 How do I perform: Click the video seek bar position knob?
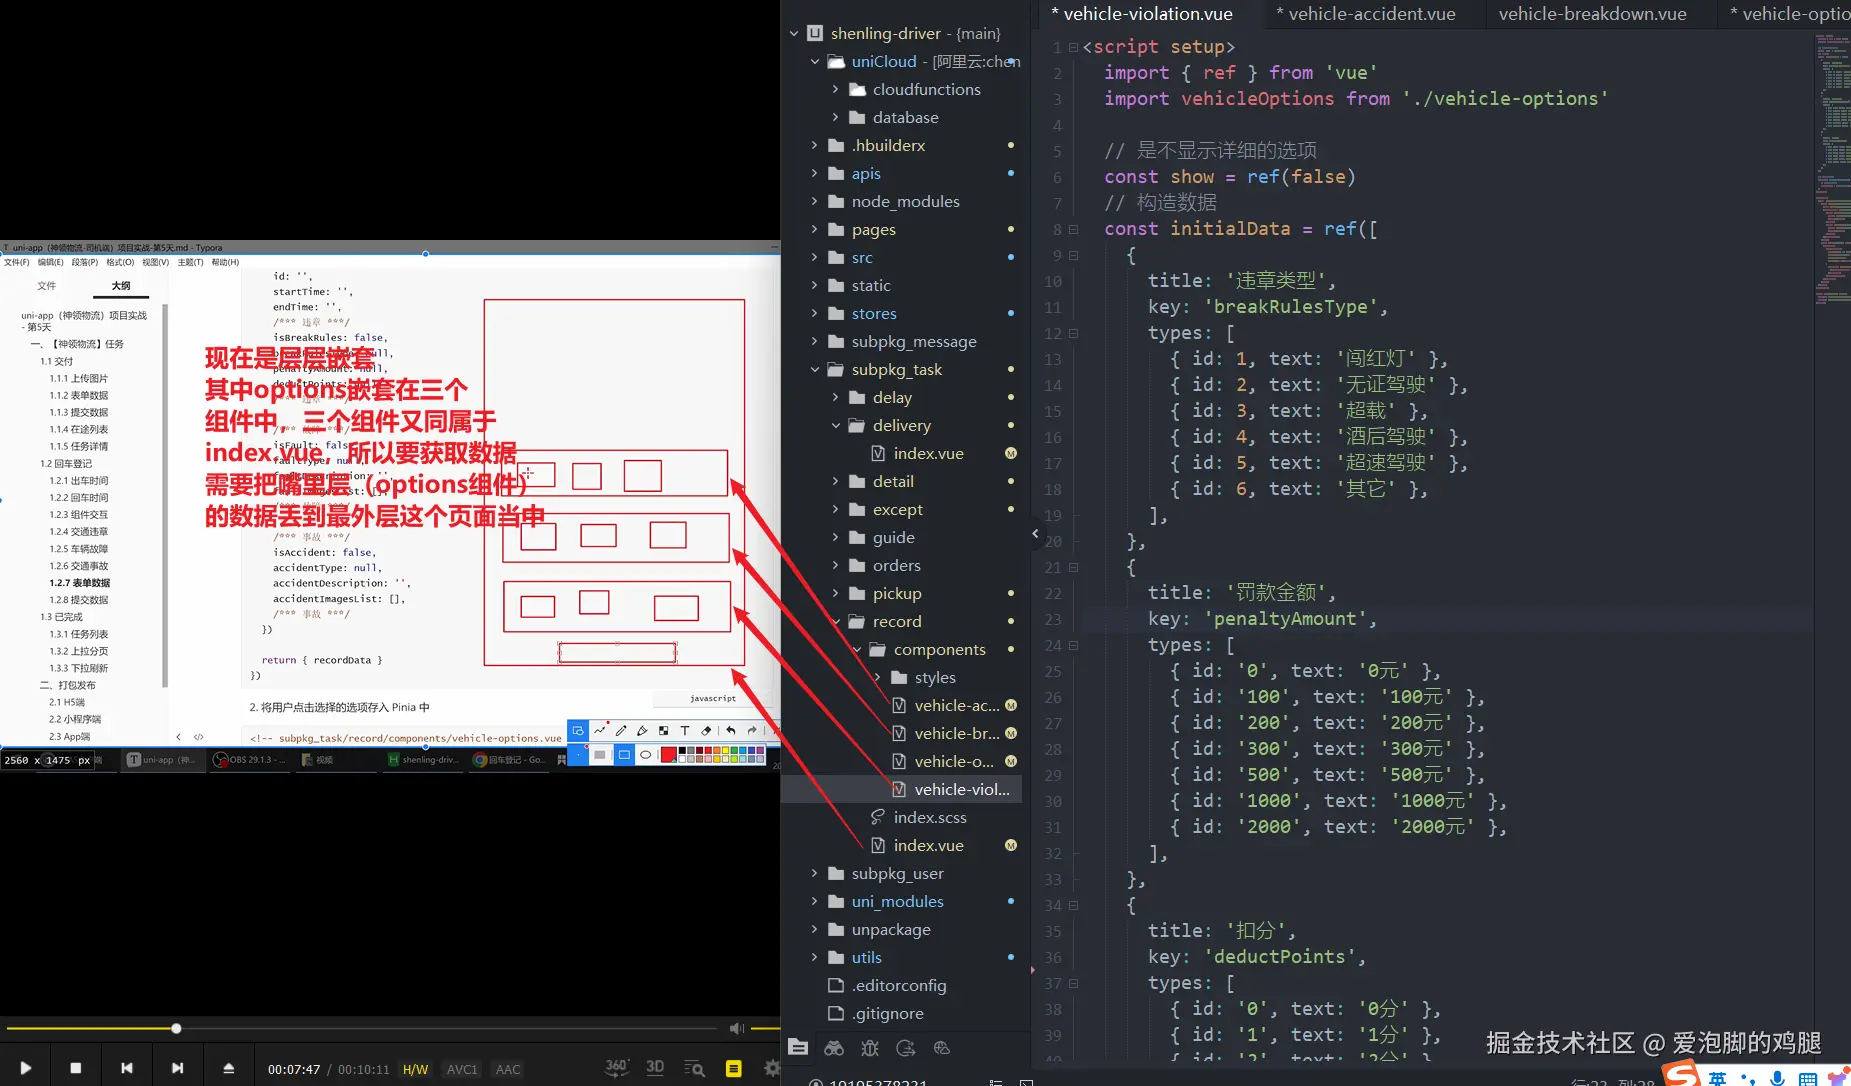coord(176,1028)
